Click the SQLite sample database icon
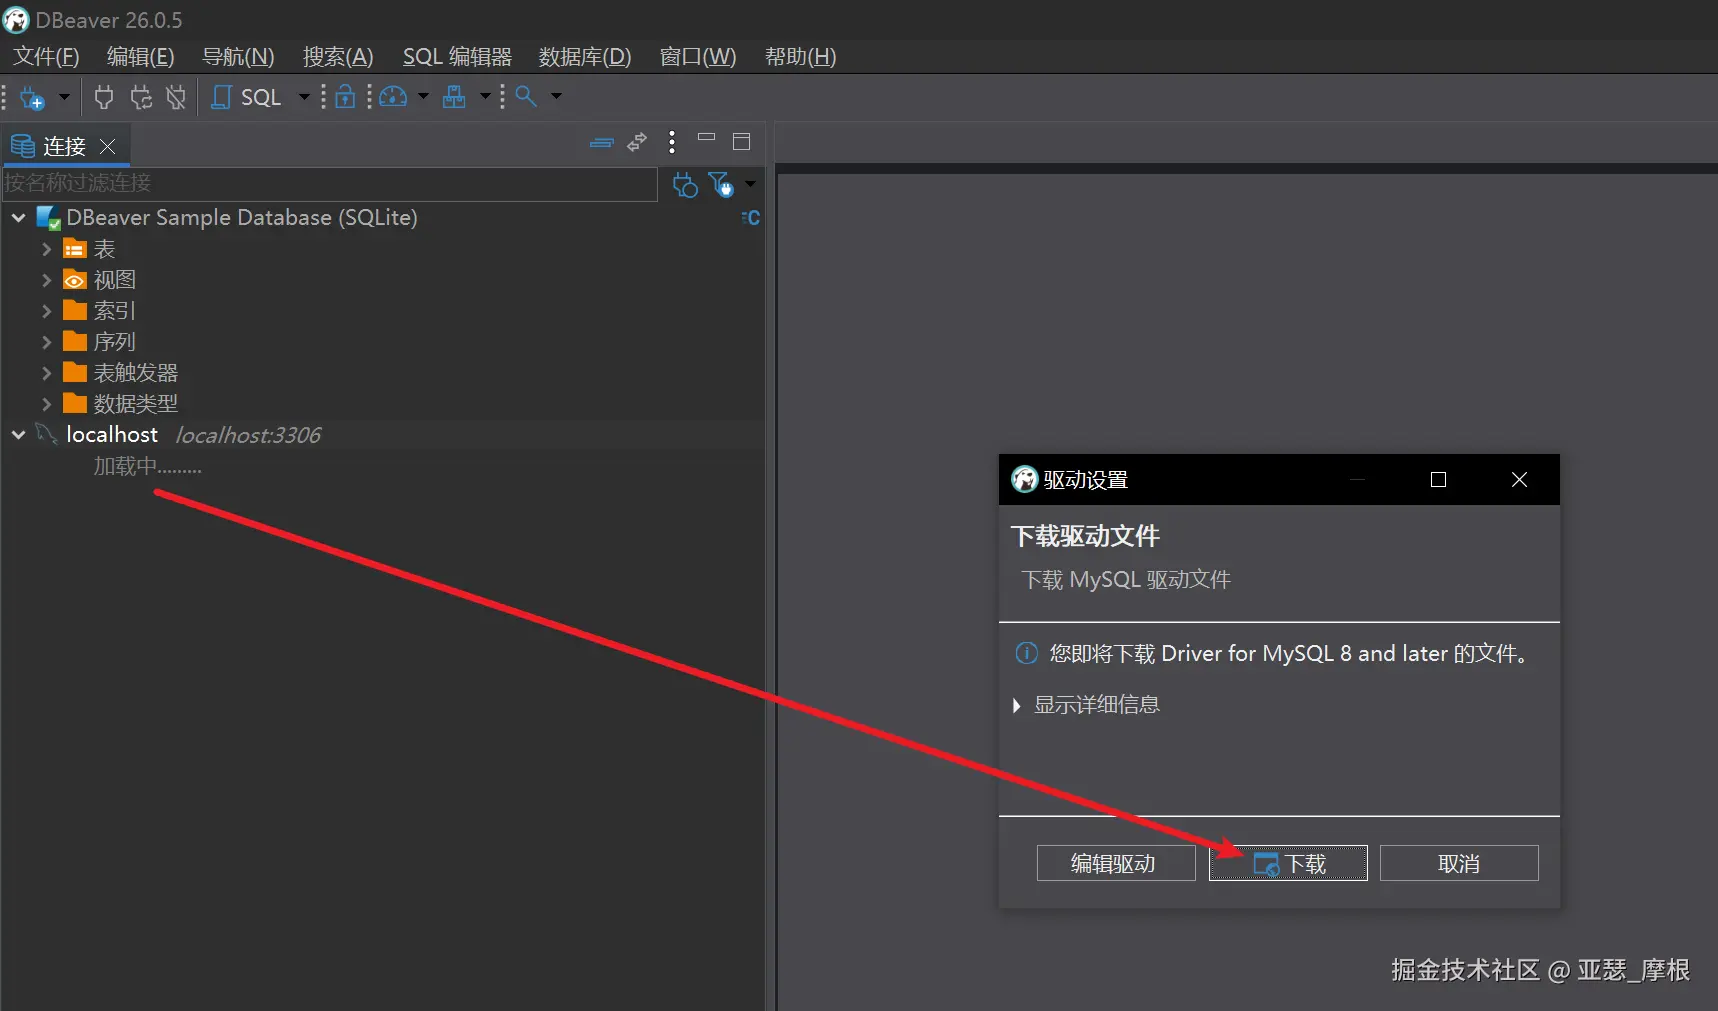This screenshot has width=1718, height=1011. coord(48,217)
